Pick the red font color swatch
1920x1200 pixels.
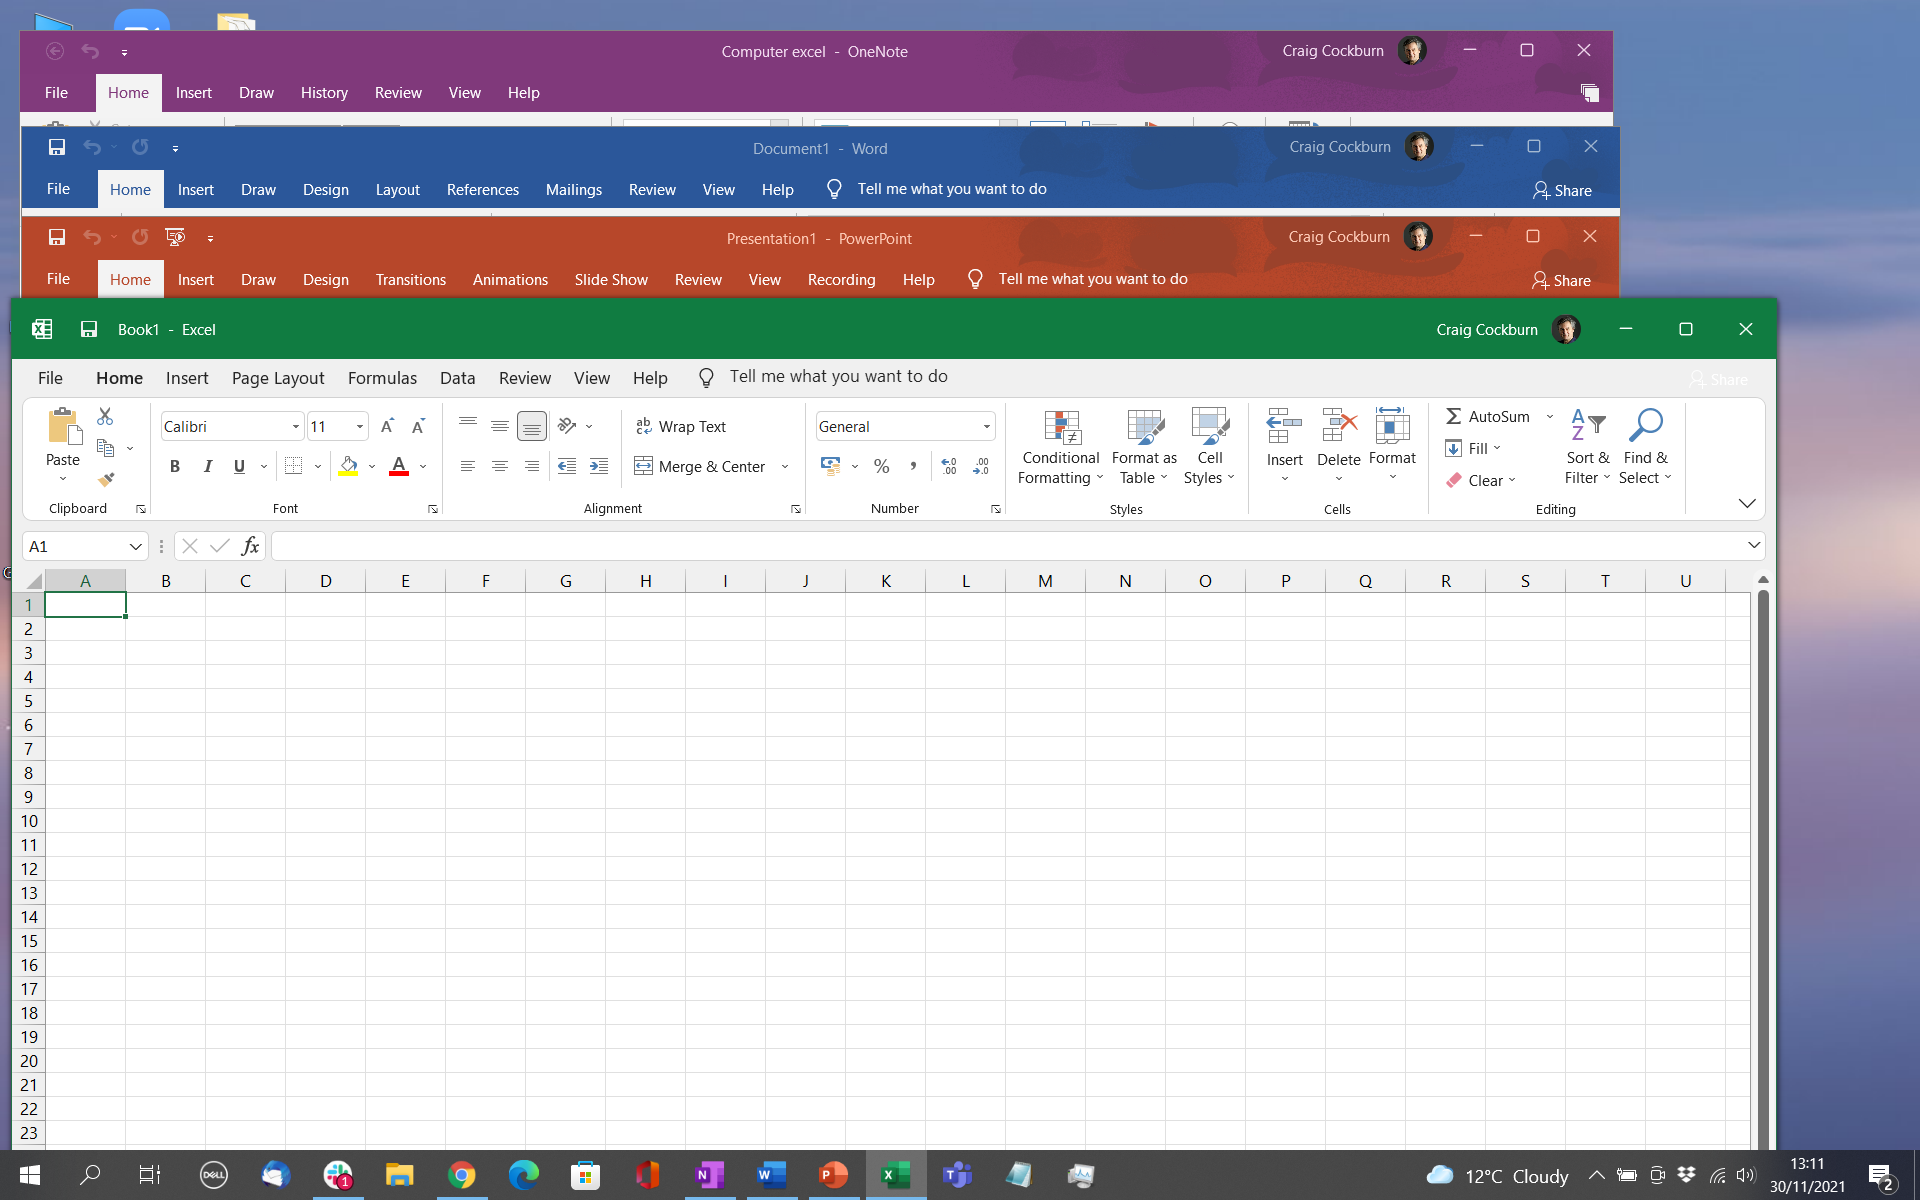[398, 473]
